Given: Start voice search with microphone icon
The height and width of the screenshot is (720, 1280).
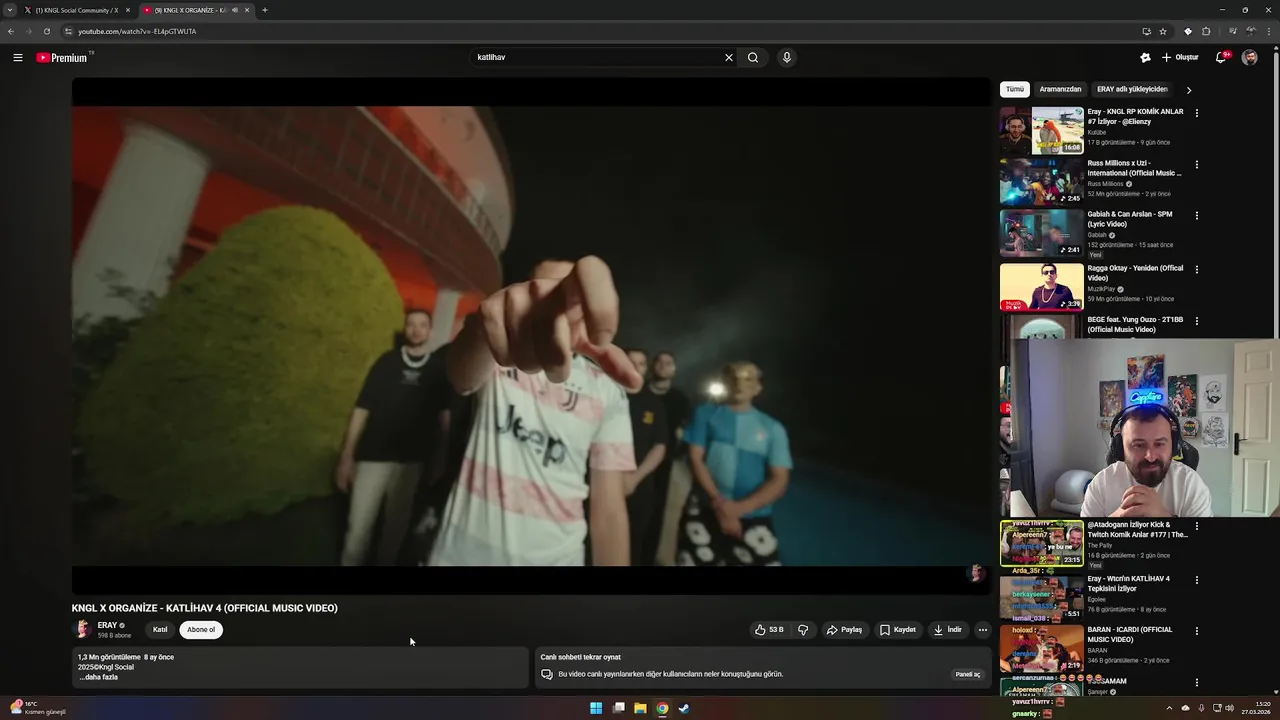Looking at the screenshot, I should pos(787,57).
